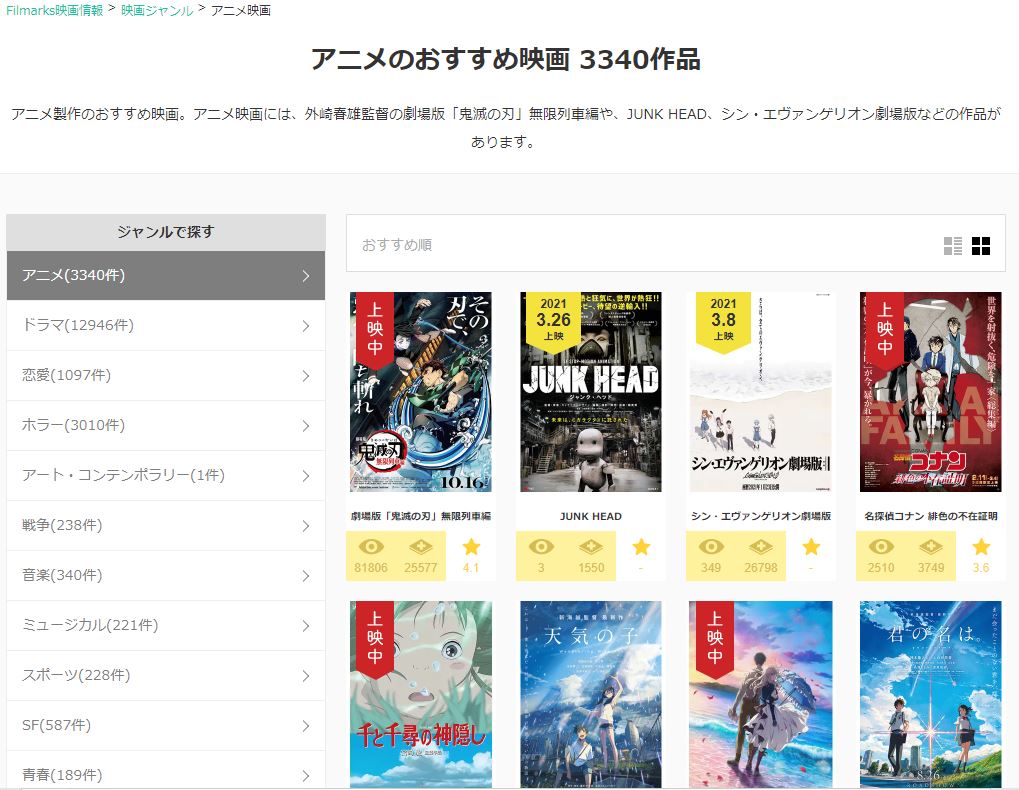Expand the ホラー(3010件) chevron arrow
This screenshot has width=1019, height=790.
[305, 426]
